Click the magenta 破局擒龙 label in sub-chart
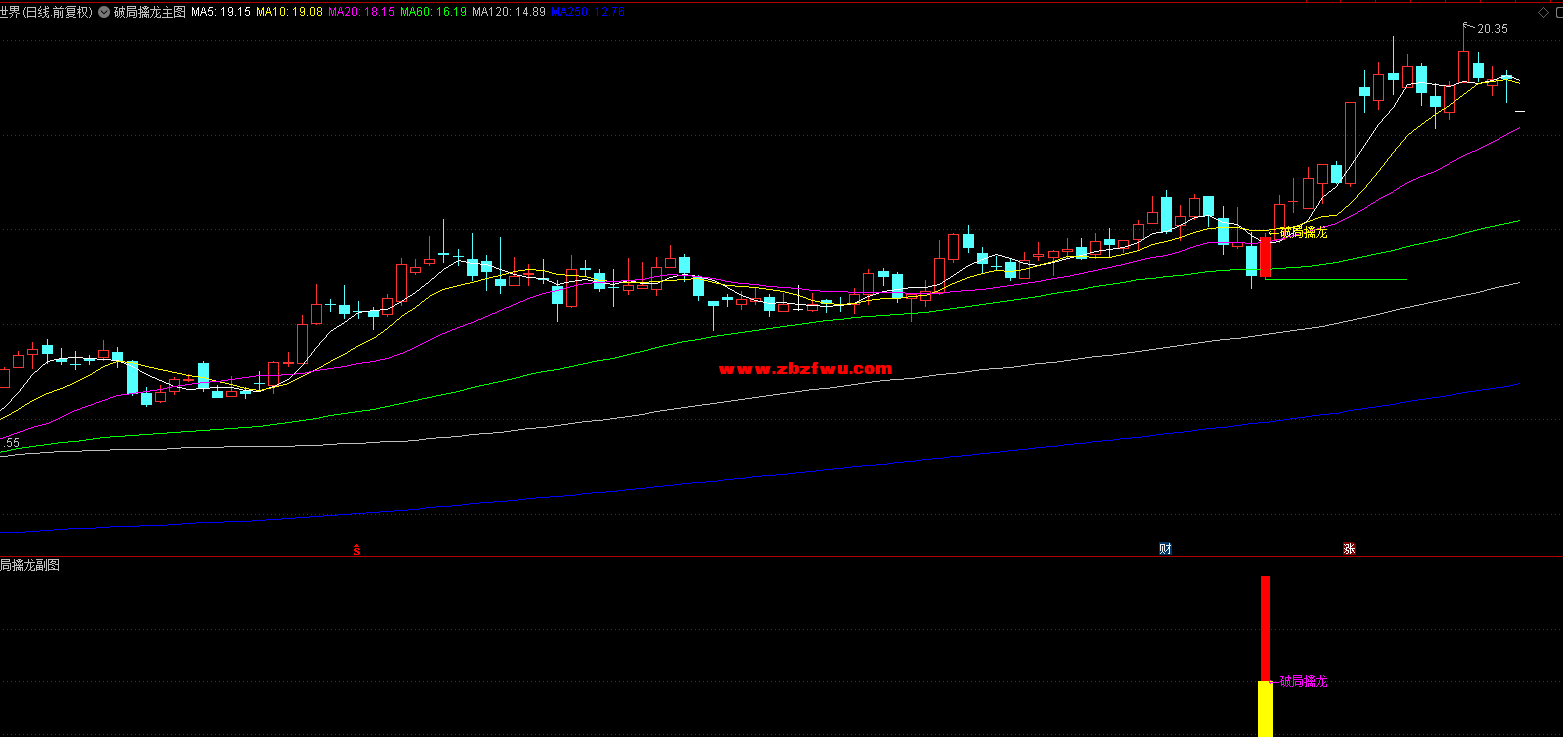1563x737 pixels. tap(1303, 681)
